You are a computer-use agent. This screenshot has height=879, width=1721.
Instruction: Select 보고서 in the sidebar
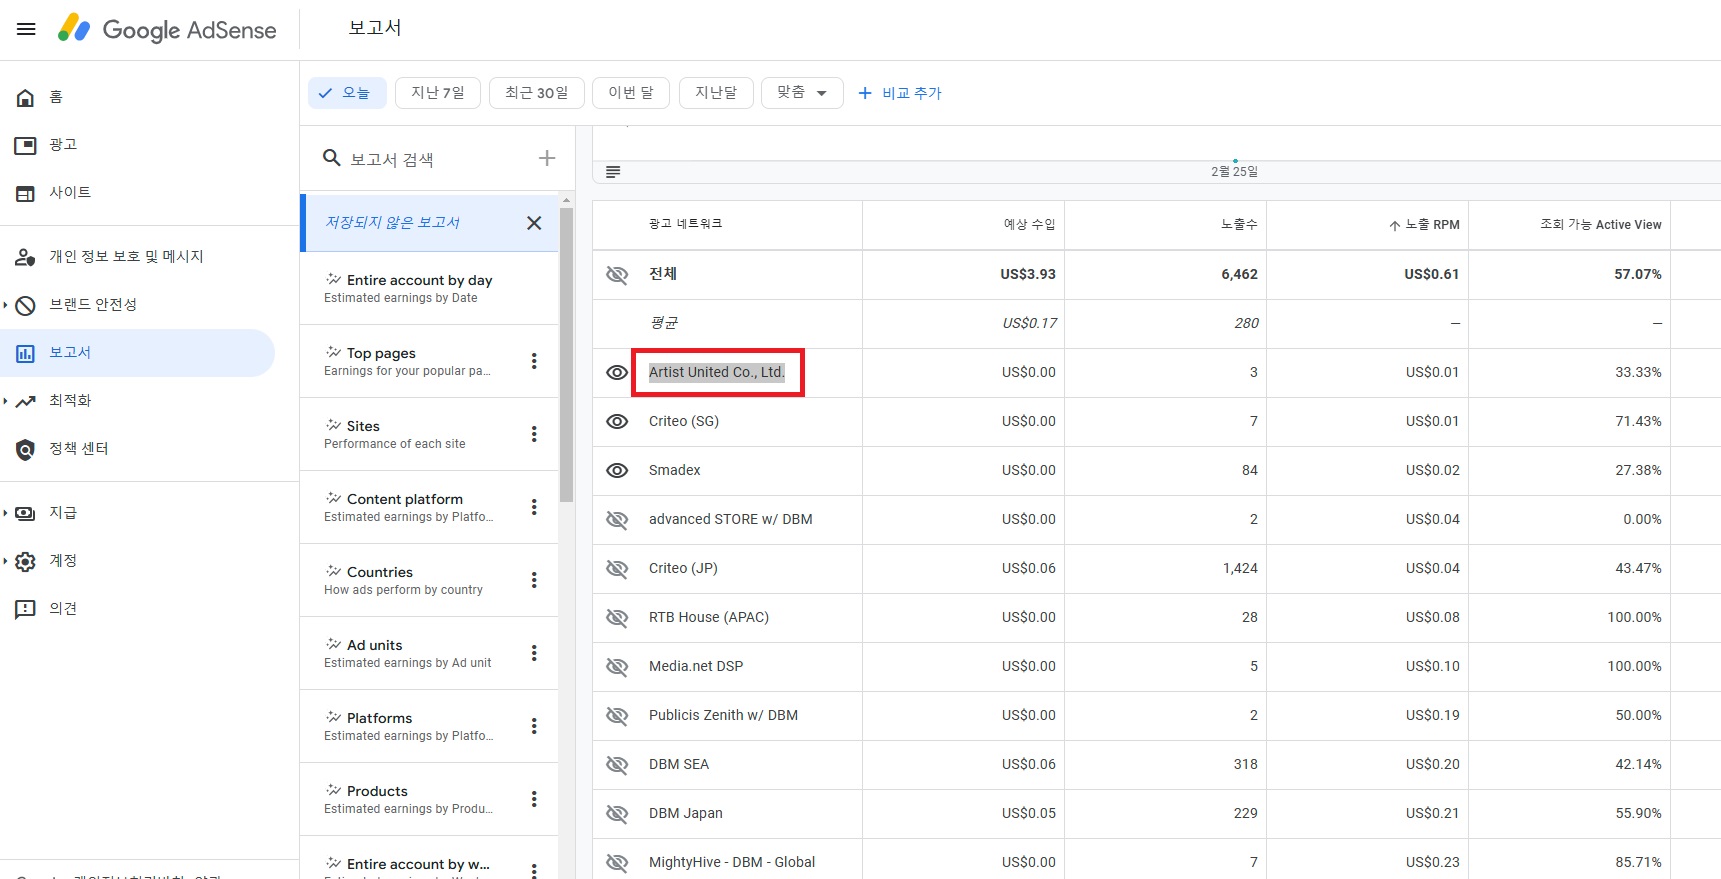click(137, 353)
